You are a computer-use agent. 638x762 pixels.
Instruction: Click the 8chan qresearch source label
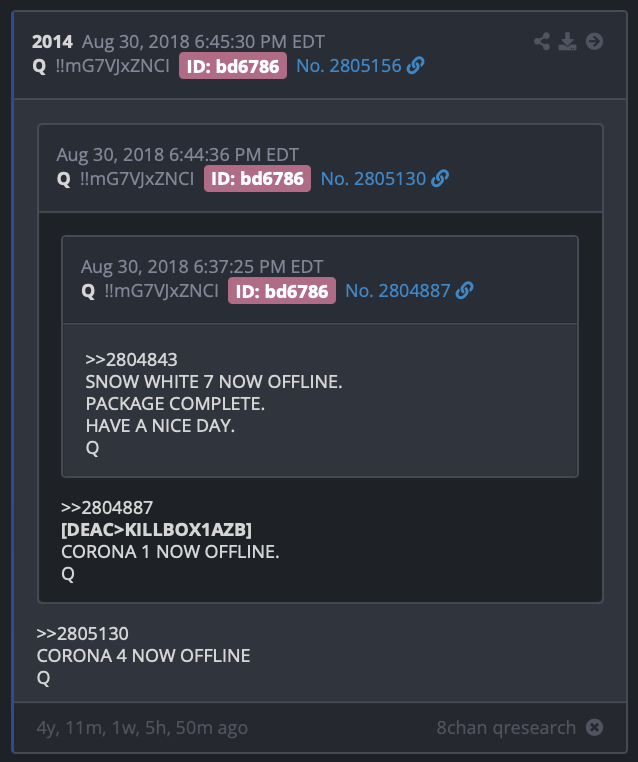point(506,727)
